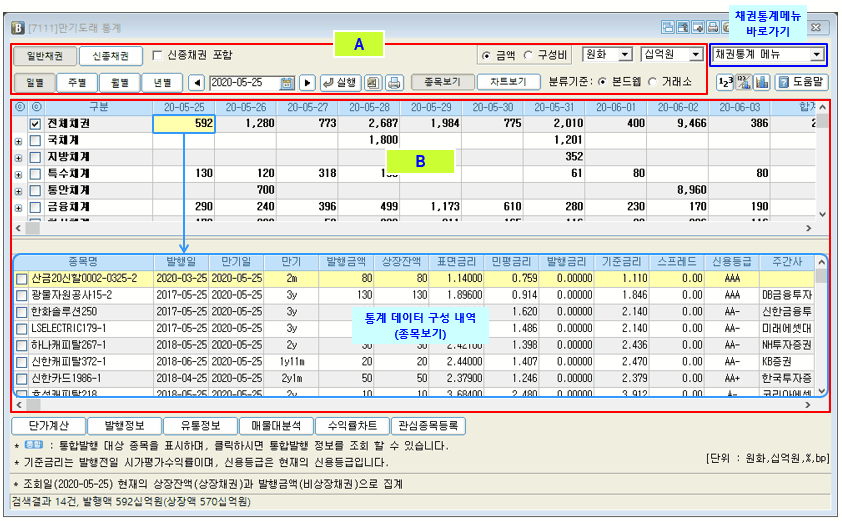Image resolution: width=842 pixels, height=521 pixels.
Task: Click the 광물자원공사15-2 row name
Action: pos(71,295)
